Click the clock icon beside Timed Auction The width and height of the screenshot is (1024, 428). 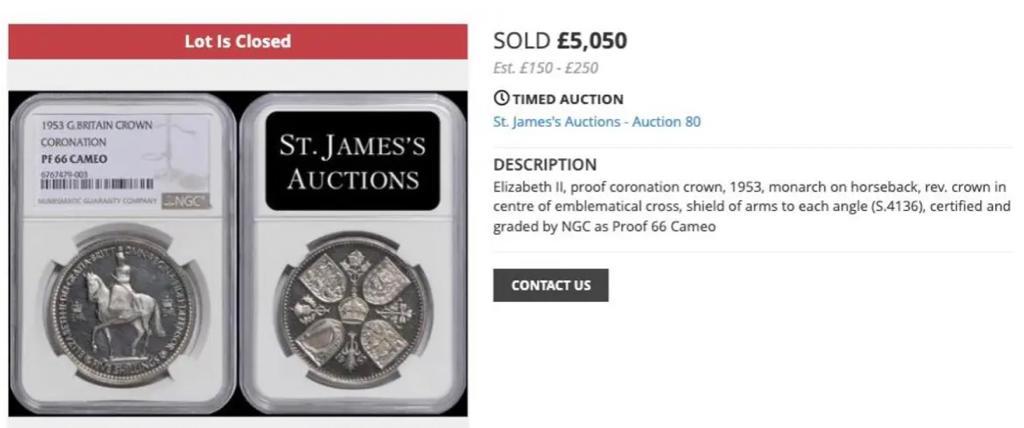[x=502, y=99]
